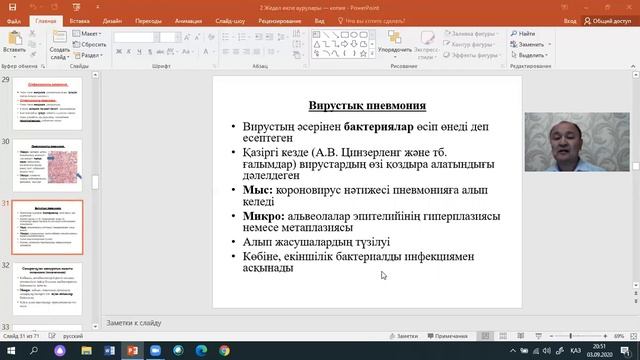Switch to Reading view icon
The image size is (640, 360).
(521, 336)
